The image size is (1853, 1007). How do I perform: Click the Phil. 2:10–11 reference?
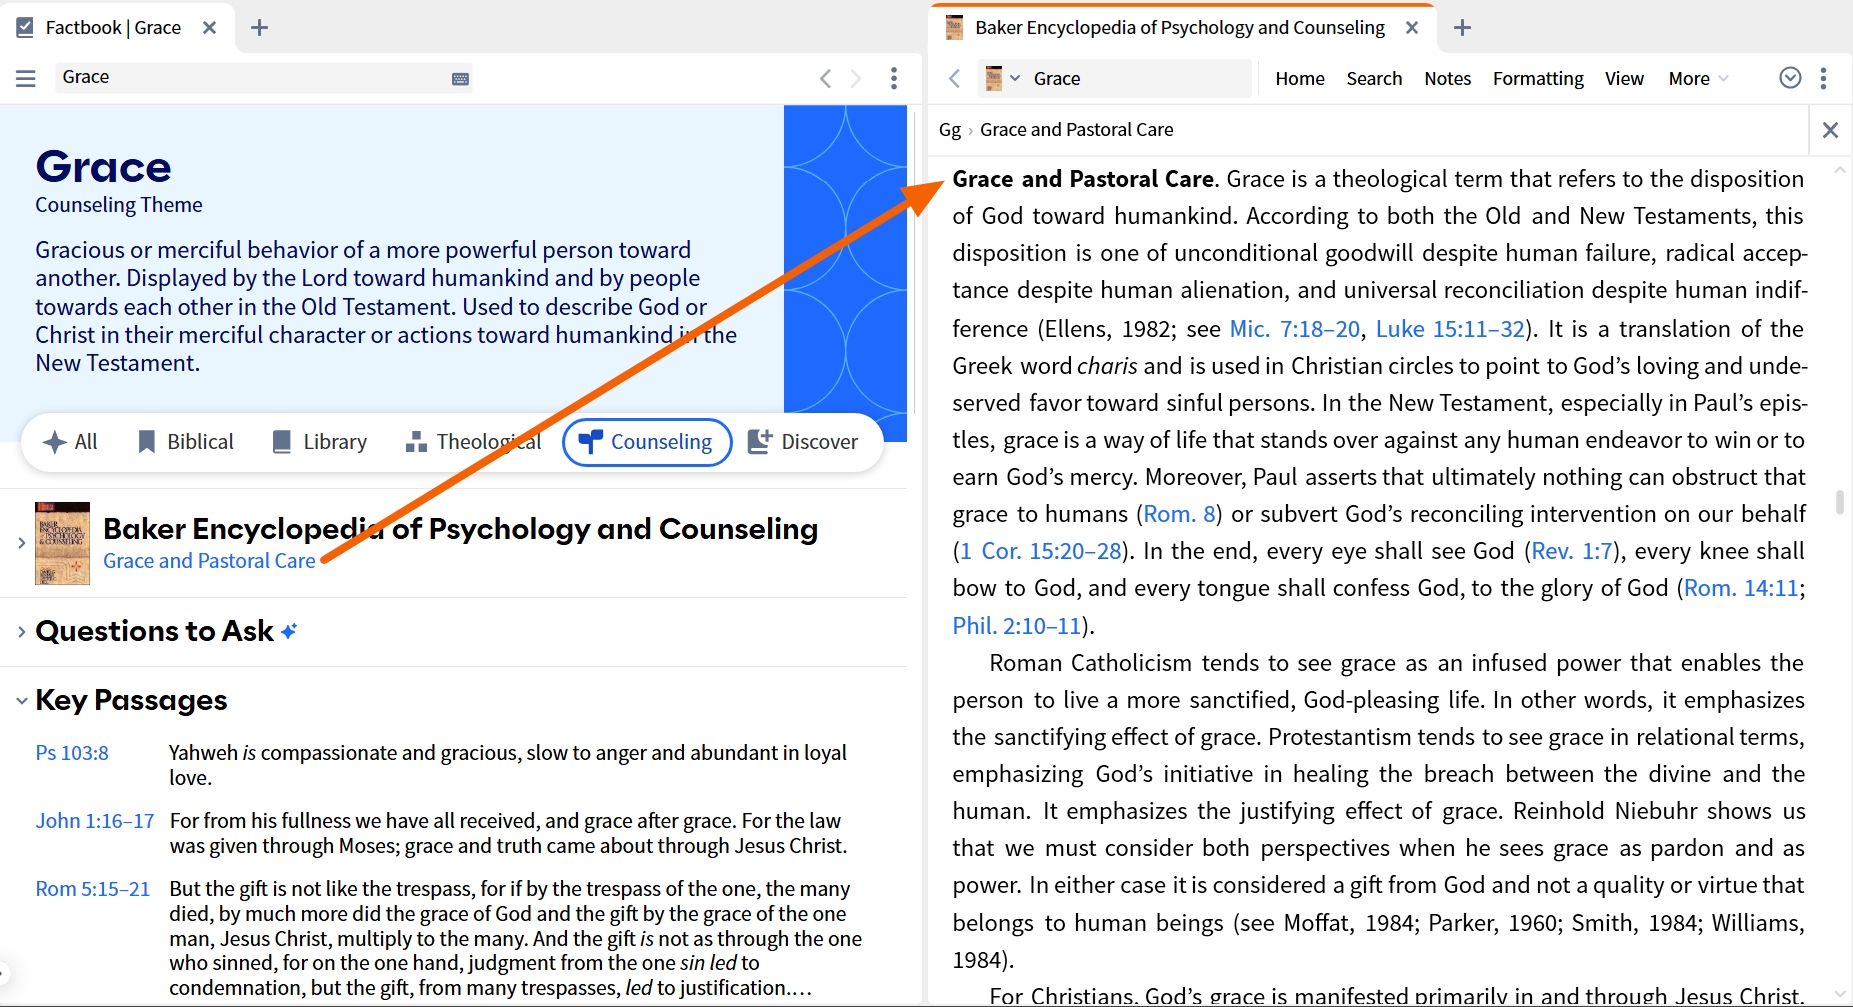[1017, 626]
